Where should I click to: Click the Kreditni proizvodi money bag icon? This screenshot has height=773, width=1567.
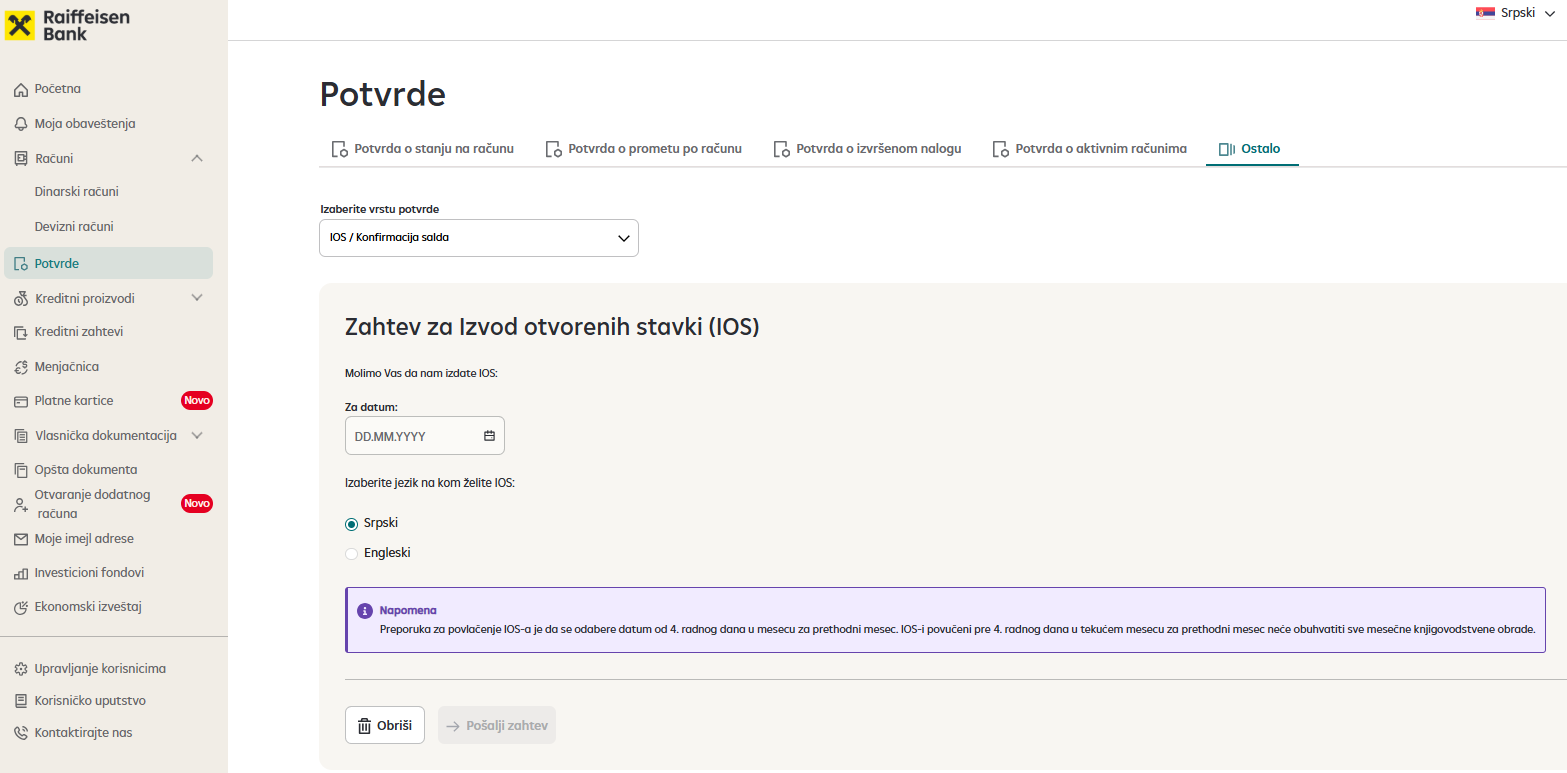point(21,299)
